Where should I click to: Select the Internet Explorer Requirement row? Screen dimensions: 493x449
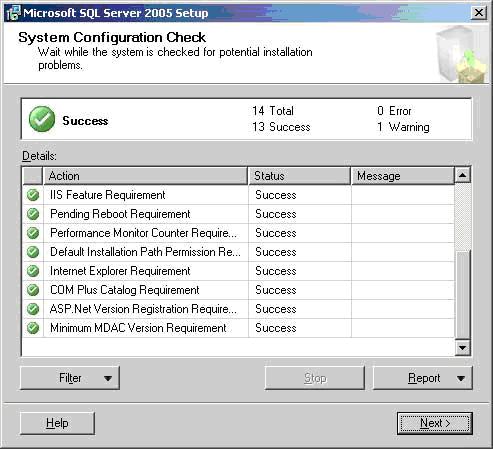[238, 271]
